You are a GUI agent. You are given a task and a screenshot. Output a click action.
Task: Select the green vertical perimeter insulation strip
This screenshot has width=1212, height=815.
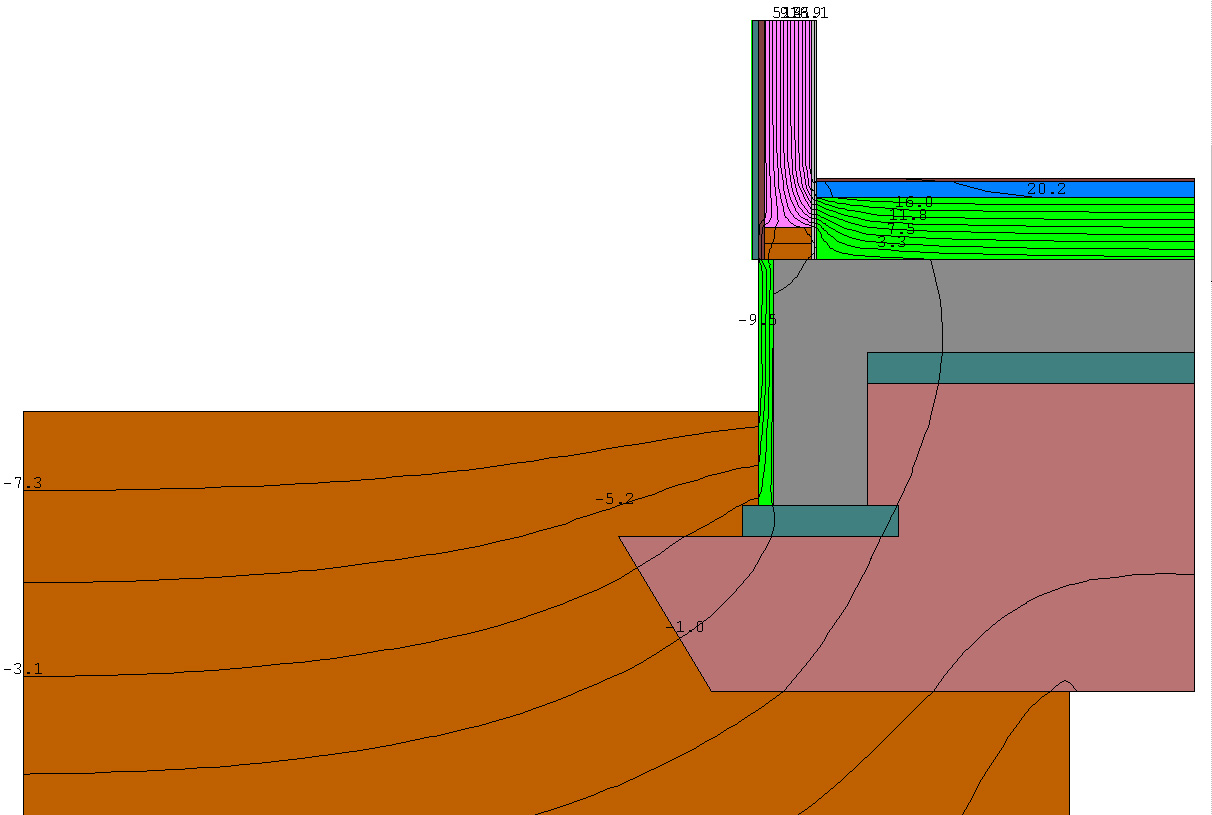tap(766, 400)
